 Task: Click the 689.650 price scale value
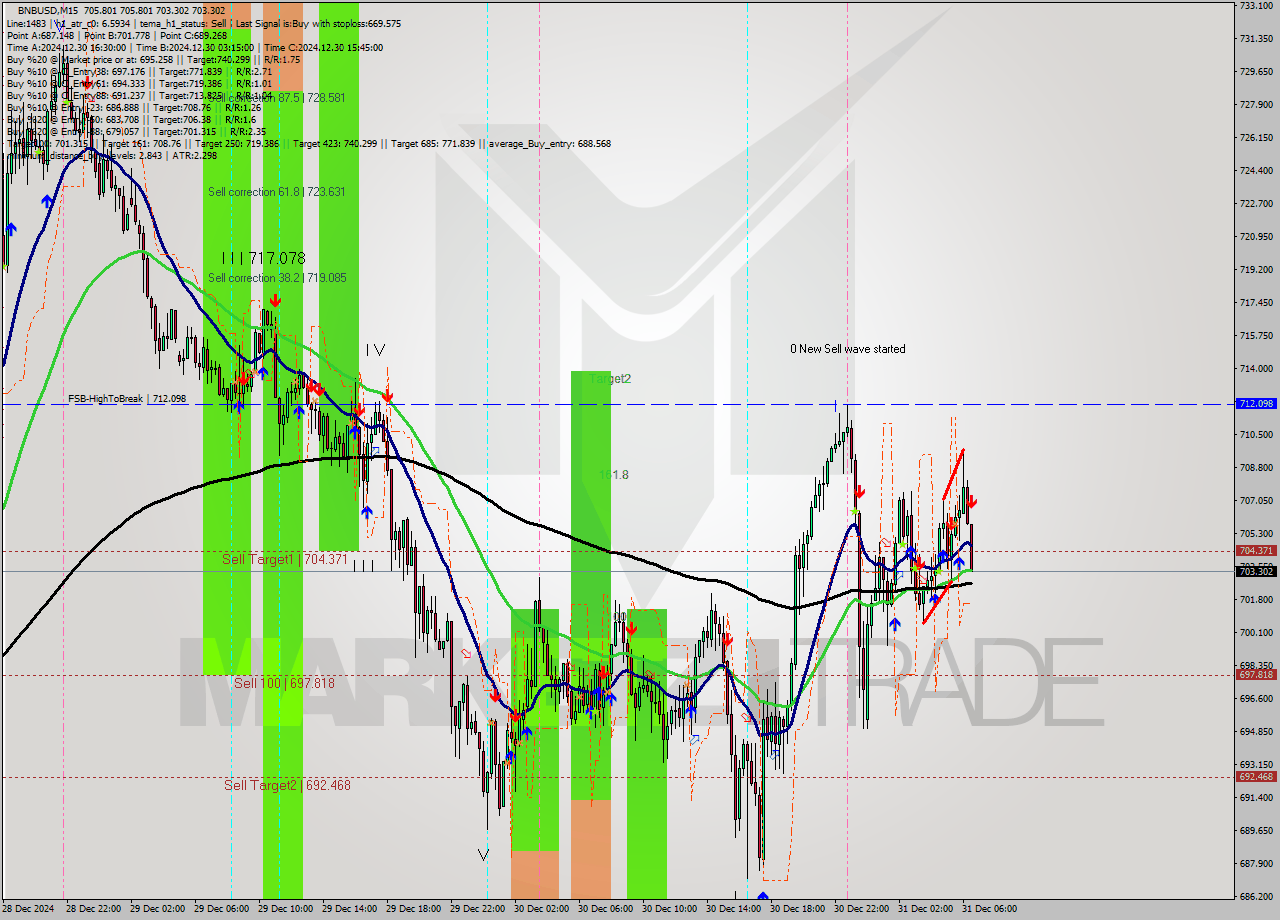(x=1255, y=831)
